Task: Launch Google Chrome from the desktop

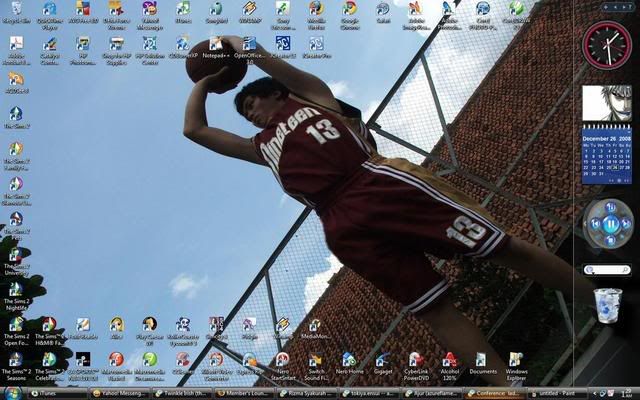Action: coord(349,10)
